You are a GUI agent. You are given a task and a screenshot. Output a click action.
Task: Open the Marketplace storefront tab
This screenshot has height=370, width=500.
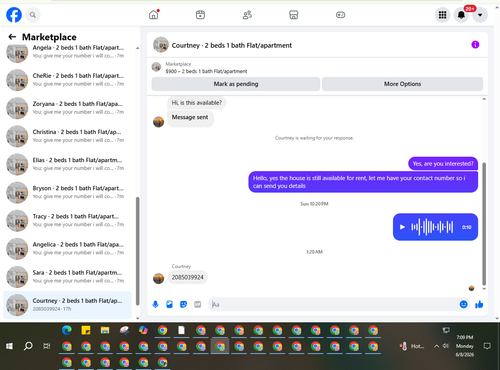pos(293,15)
